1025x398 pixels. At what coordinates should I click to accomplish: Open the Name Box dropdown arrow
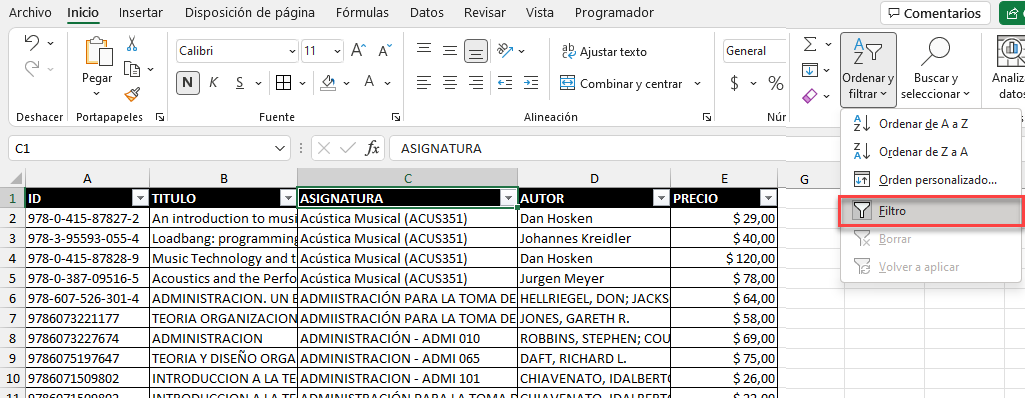click(281, 149)
